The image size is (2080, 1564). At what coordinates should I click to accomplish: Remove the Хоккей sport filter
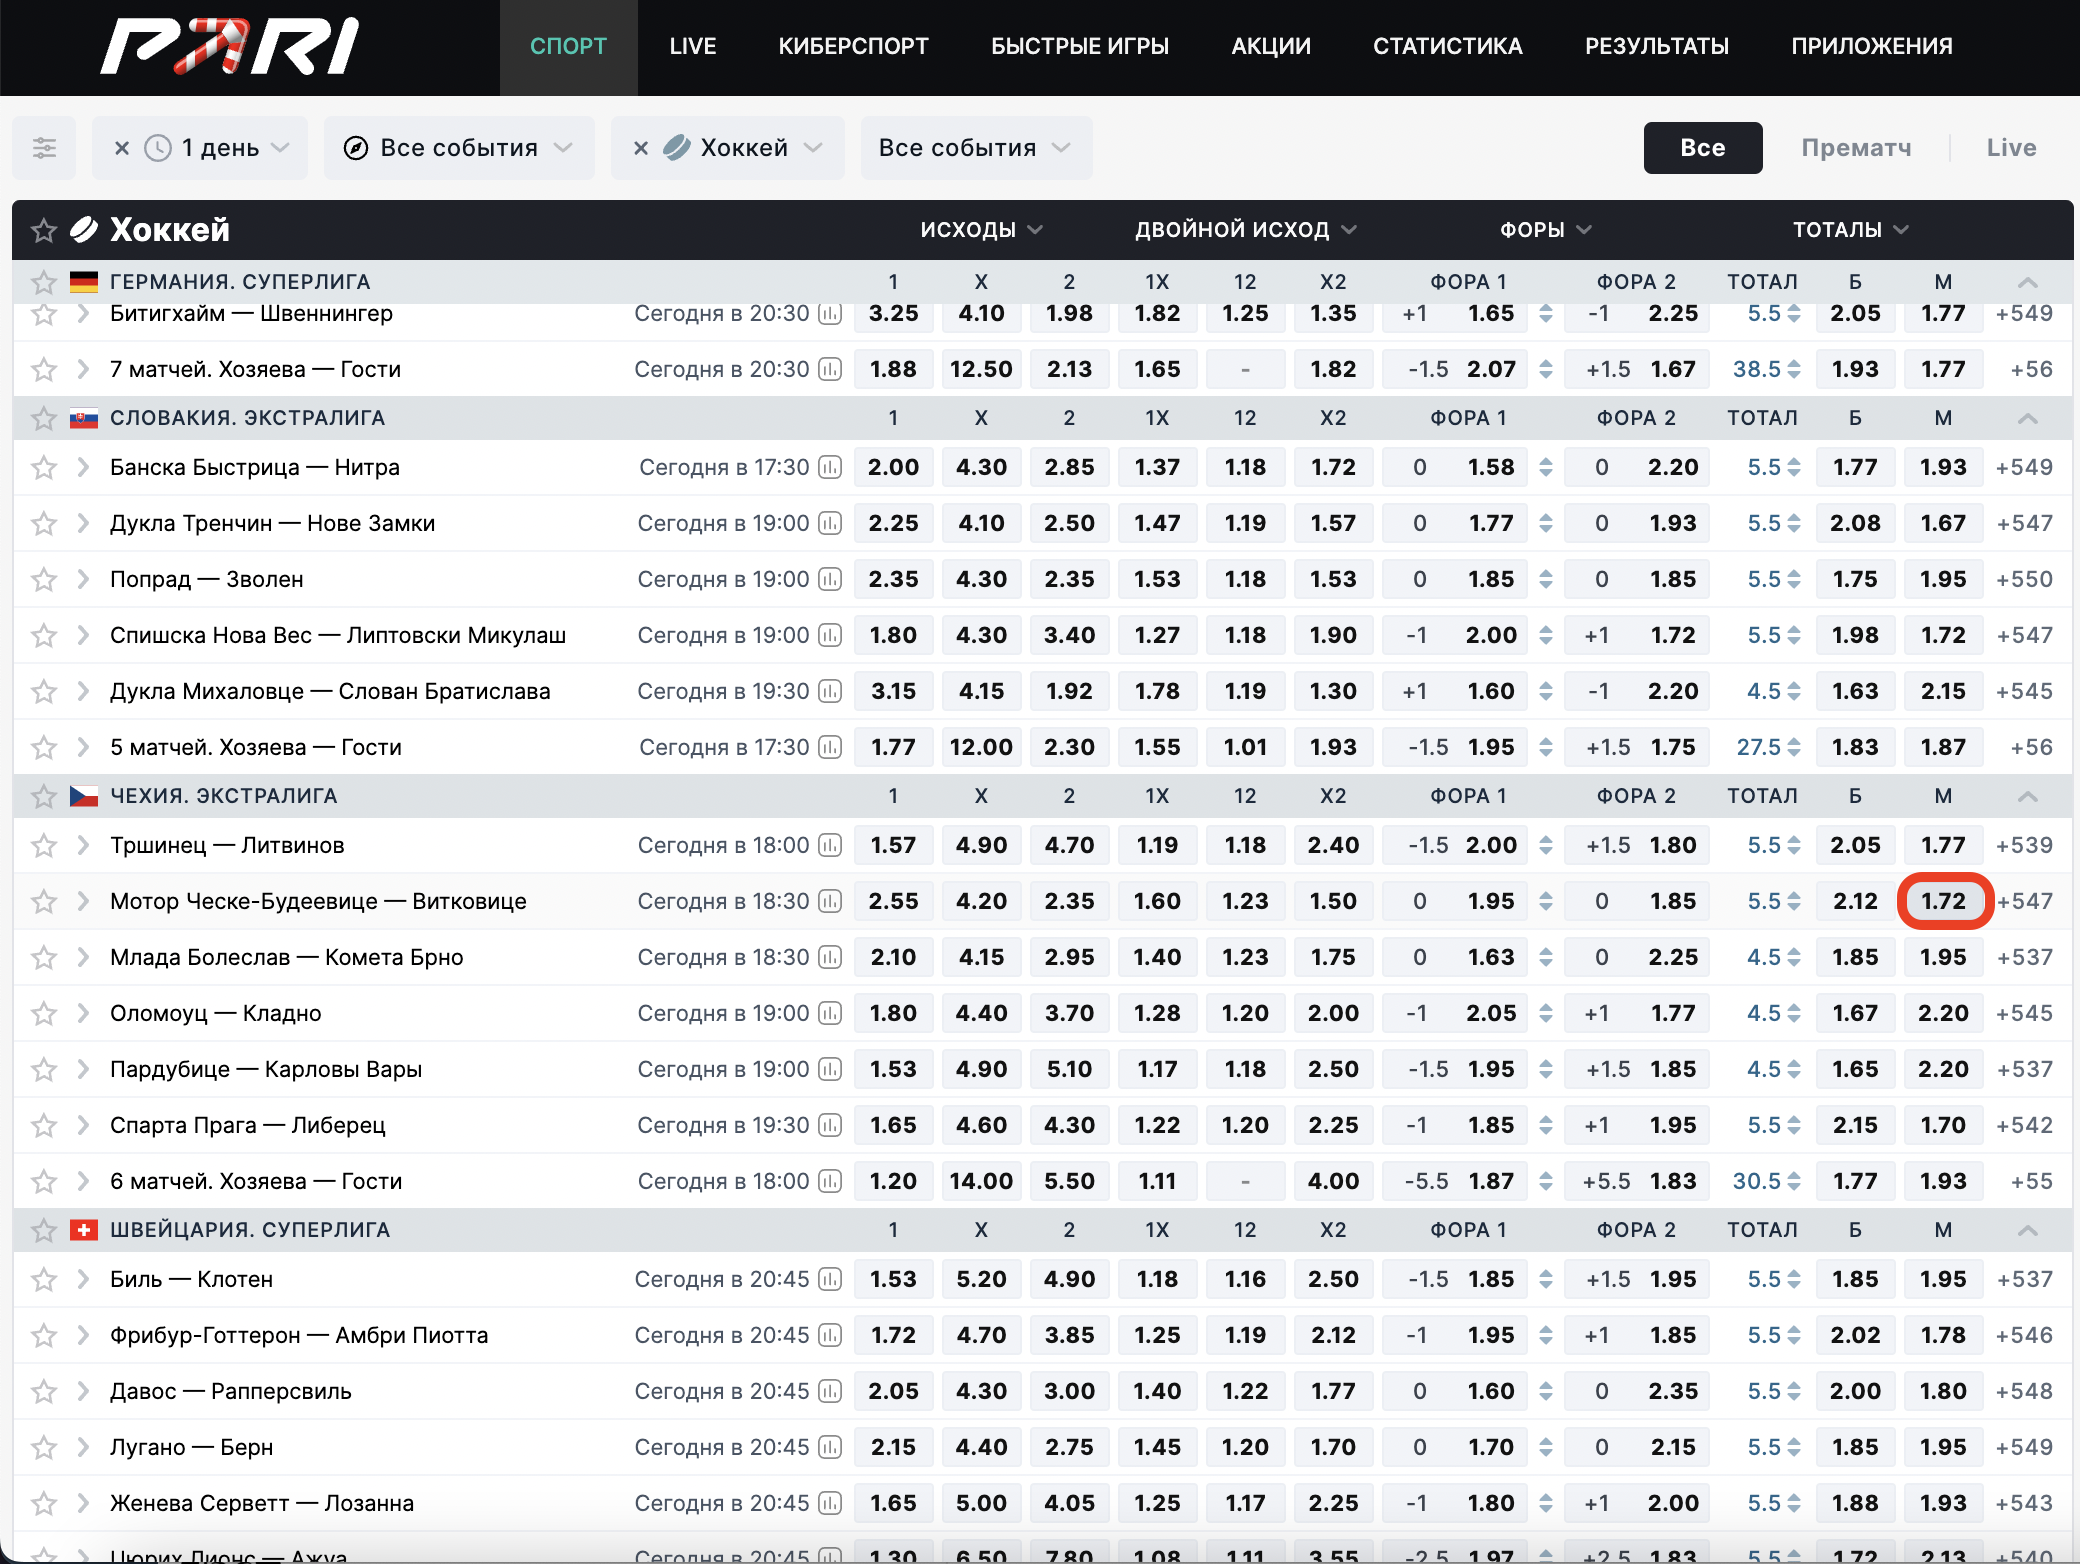[x=641, y=148]
